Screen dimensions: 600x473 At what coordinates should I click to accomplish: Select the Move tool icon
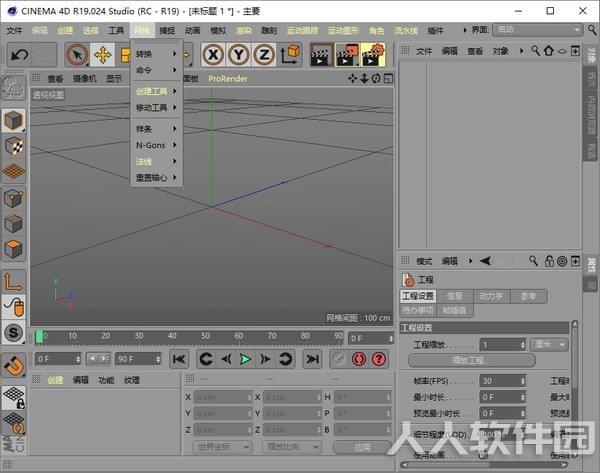point(103,55)
